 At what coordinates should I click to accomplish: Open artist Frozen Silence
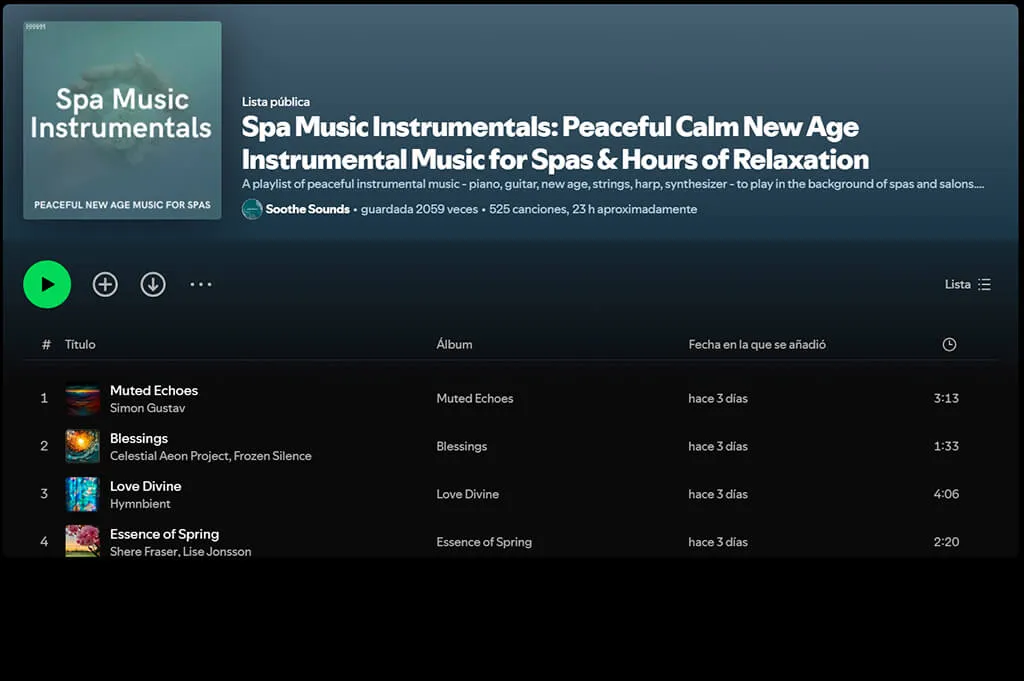tap(272, 456)
